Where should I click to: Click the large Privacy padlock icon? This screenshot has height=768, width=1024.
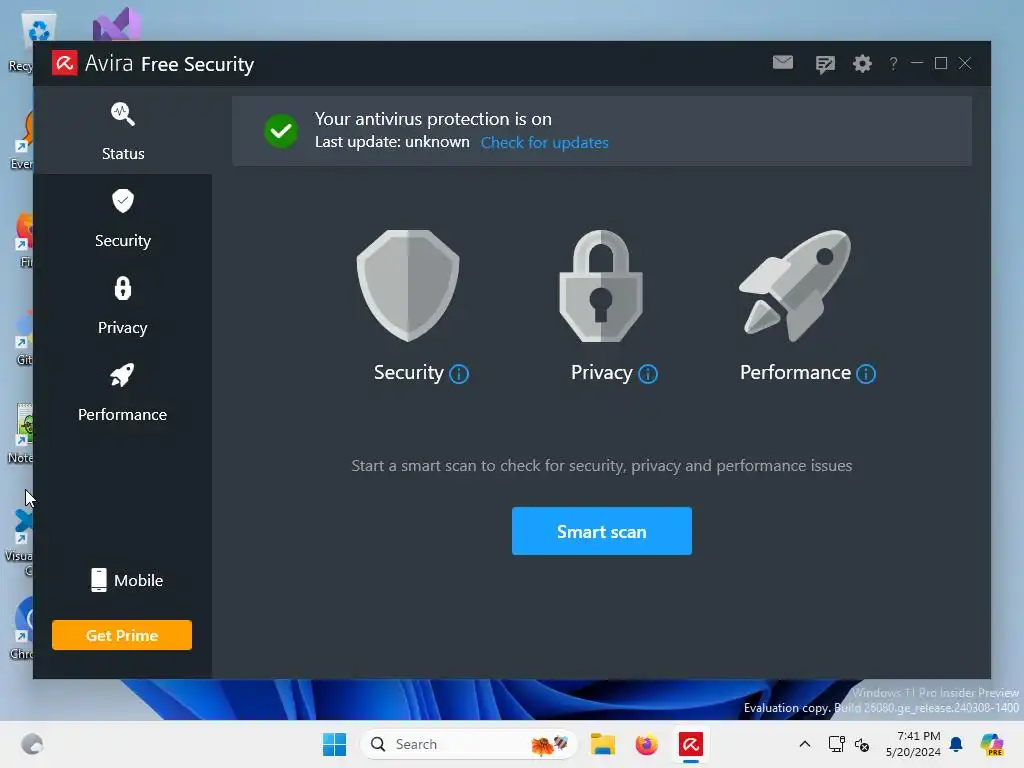601,285
